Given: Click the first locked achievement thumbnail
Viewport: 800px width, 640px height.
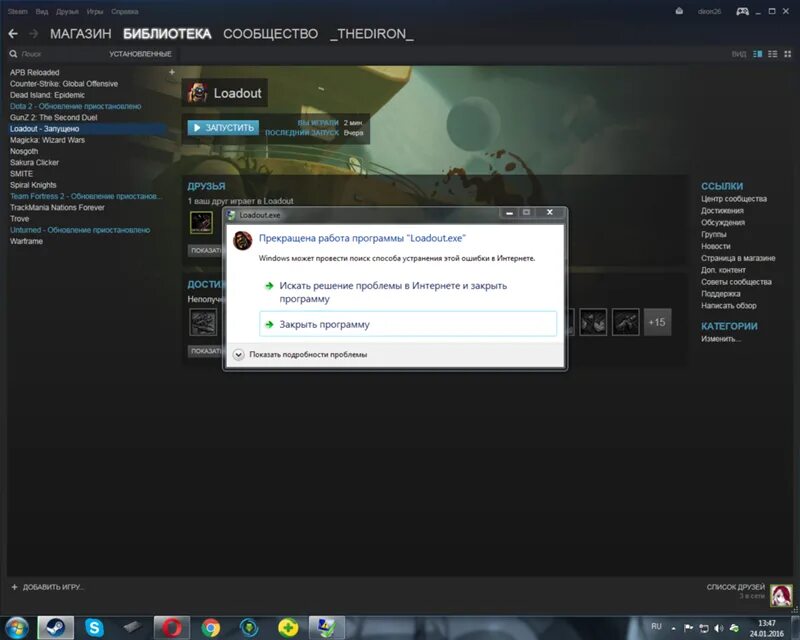Looking at the screenshot, I should pos(203,322).
